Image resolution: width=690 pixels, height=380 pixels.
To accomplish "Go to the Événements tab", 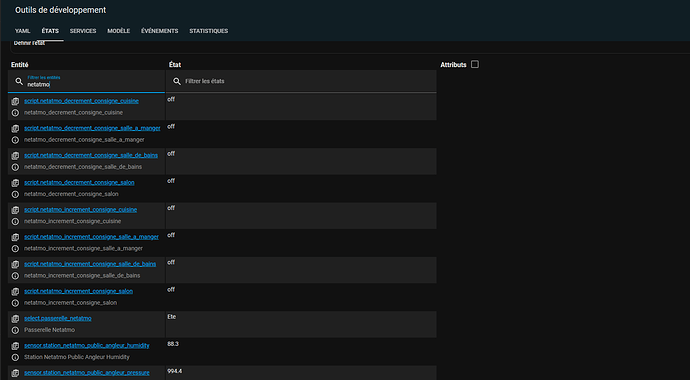I will [x=159, y=31].
